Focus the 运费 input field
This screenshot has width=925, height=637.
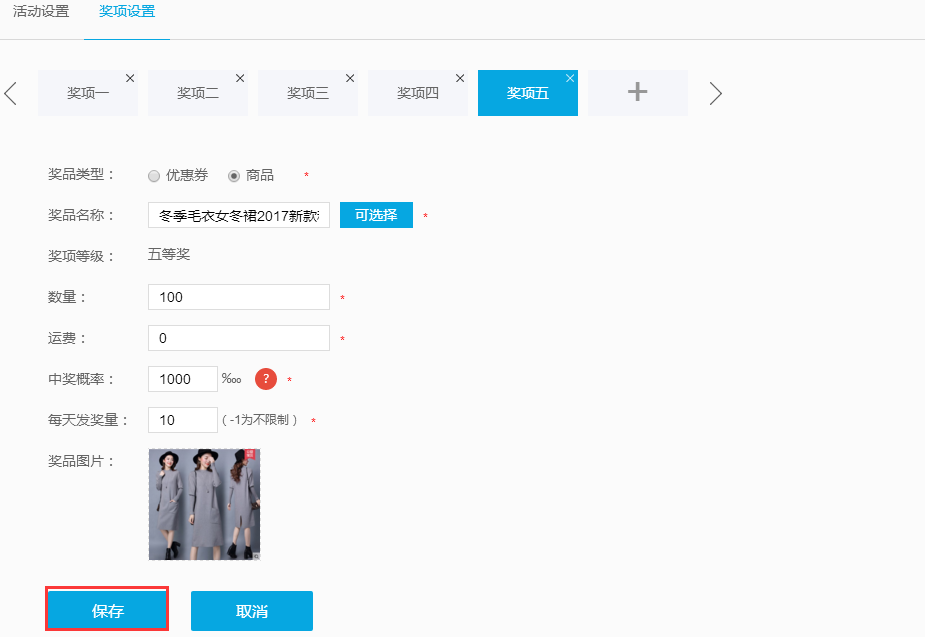point(239,338)
